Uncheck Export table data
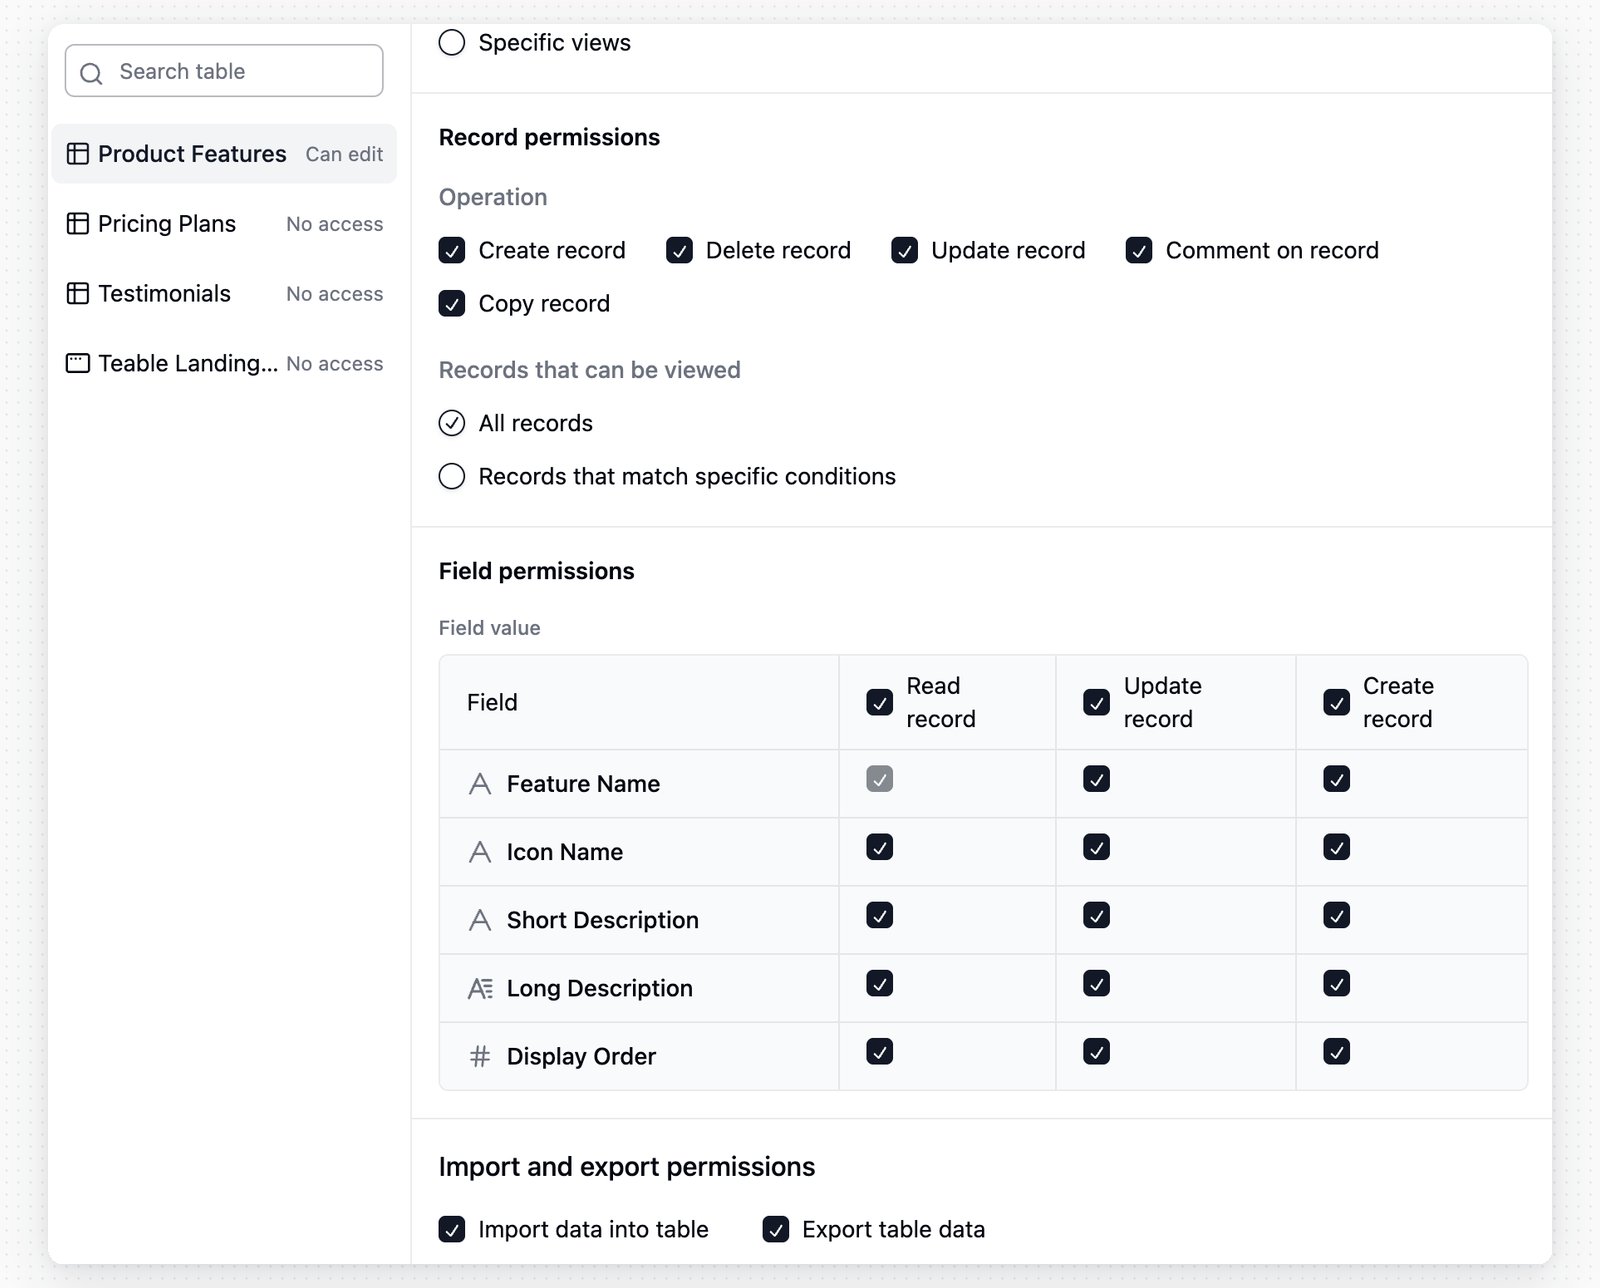1600x1288 pixels. [776, 1229]
